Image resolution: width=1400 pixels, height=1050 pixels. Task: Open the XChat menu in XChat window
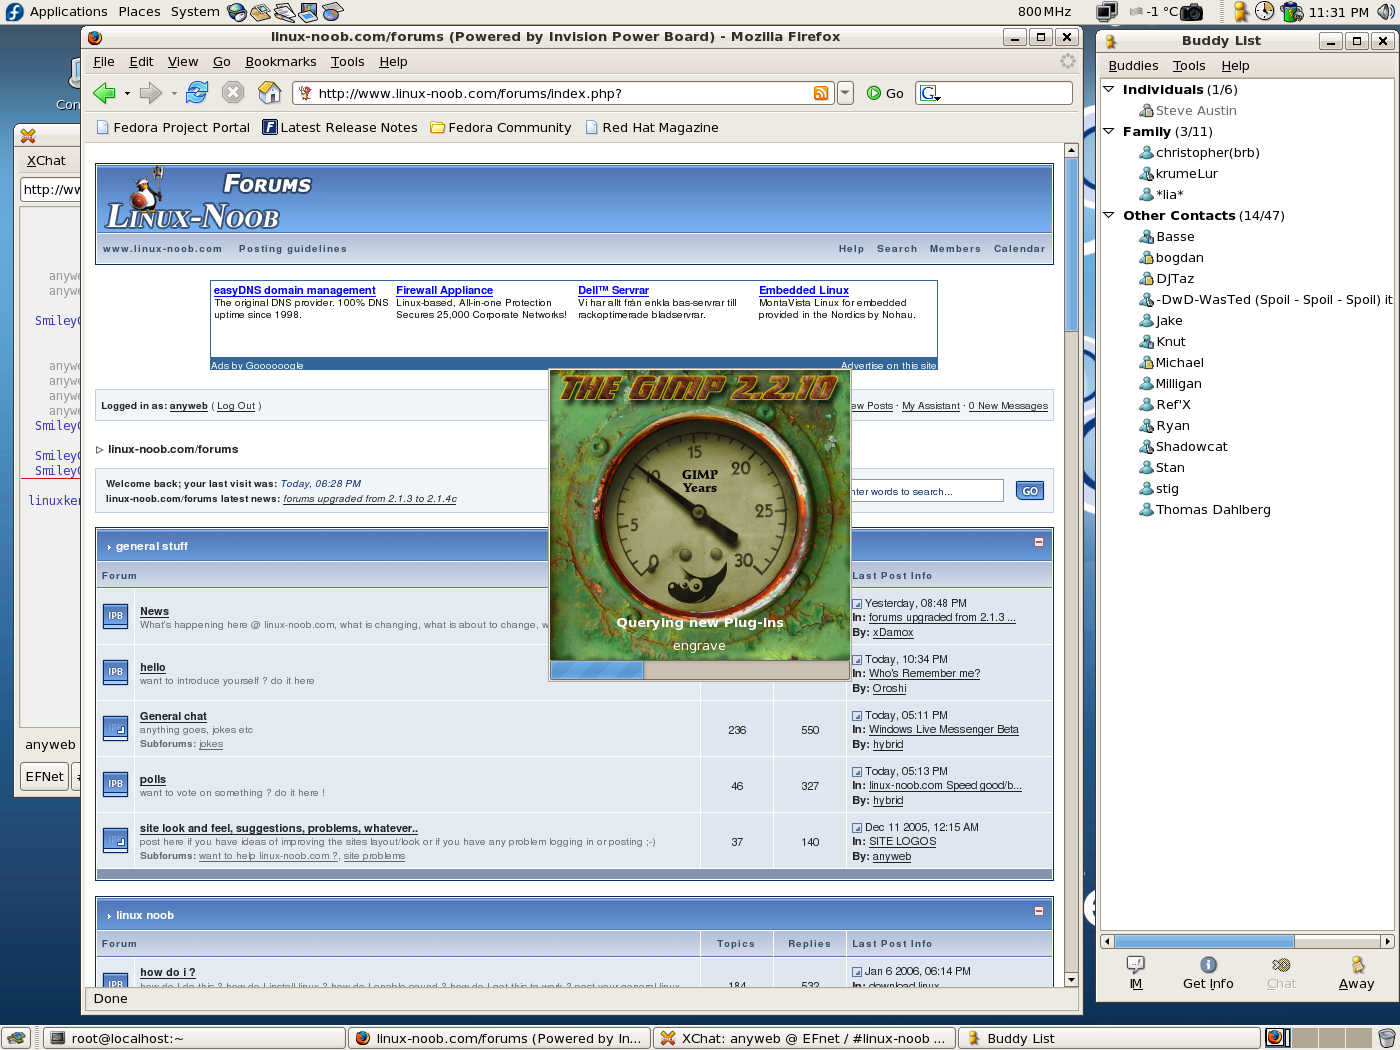coord(46,160)
